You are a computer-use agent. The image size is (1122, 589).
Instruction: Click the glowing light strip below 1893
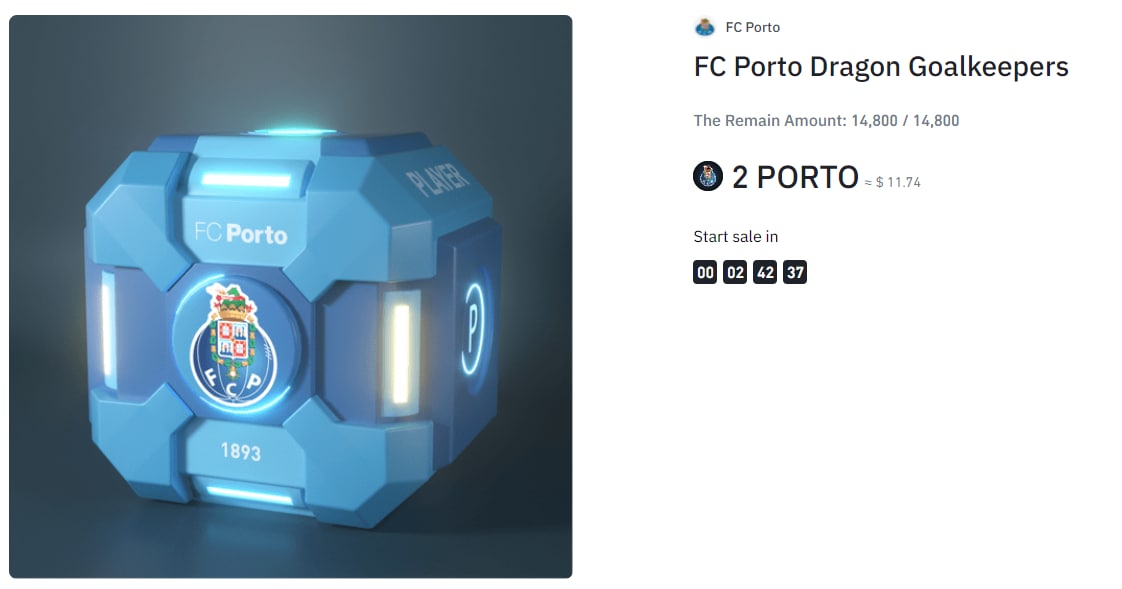[x=249, y=495]
